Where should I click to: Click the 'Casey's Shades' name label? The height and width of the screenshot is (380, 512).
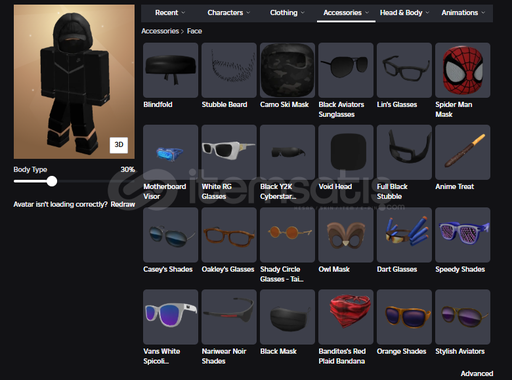pyautogui.click(x=168, y=269)
